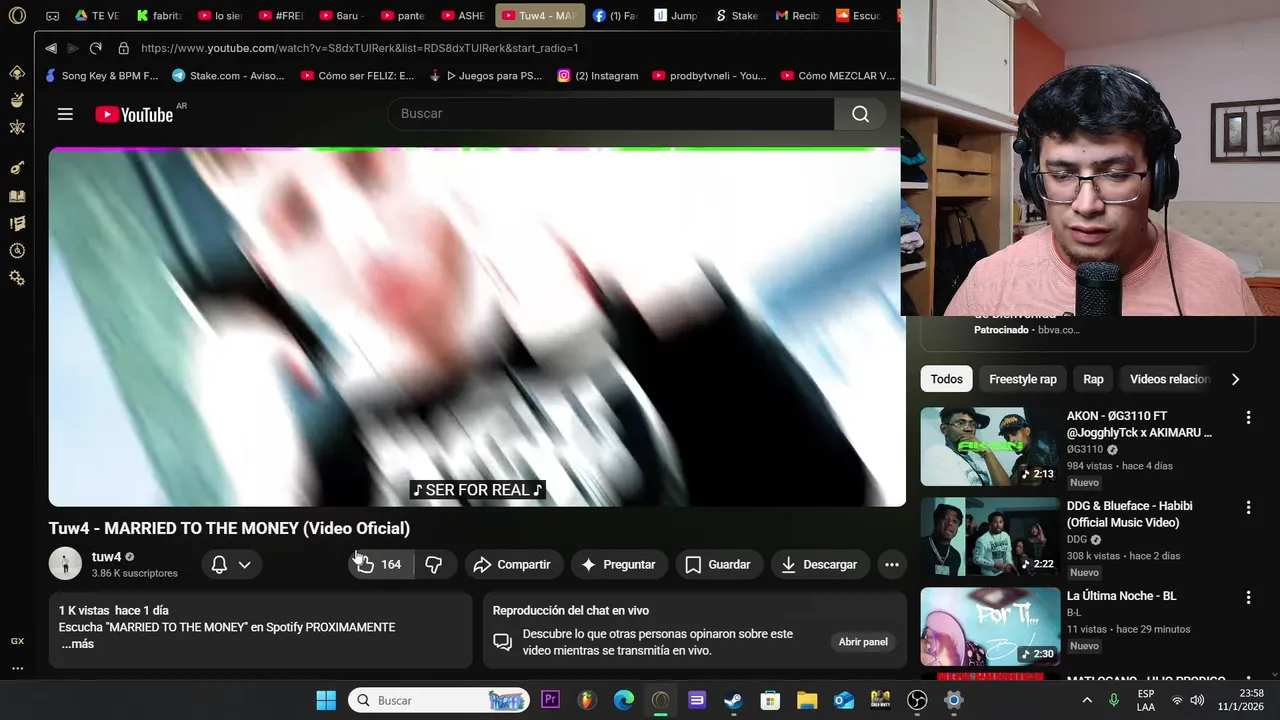The height and width of the screenshot is (720, 1280).
Task: Select the Freestyle rap filter chip
Action: (1023, 379)
